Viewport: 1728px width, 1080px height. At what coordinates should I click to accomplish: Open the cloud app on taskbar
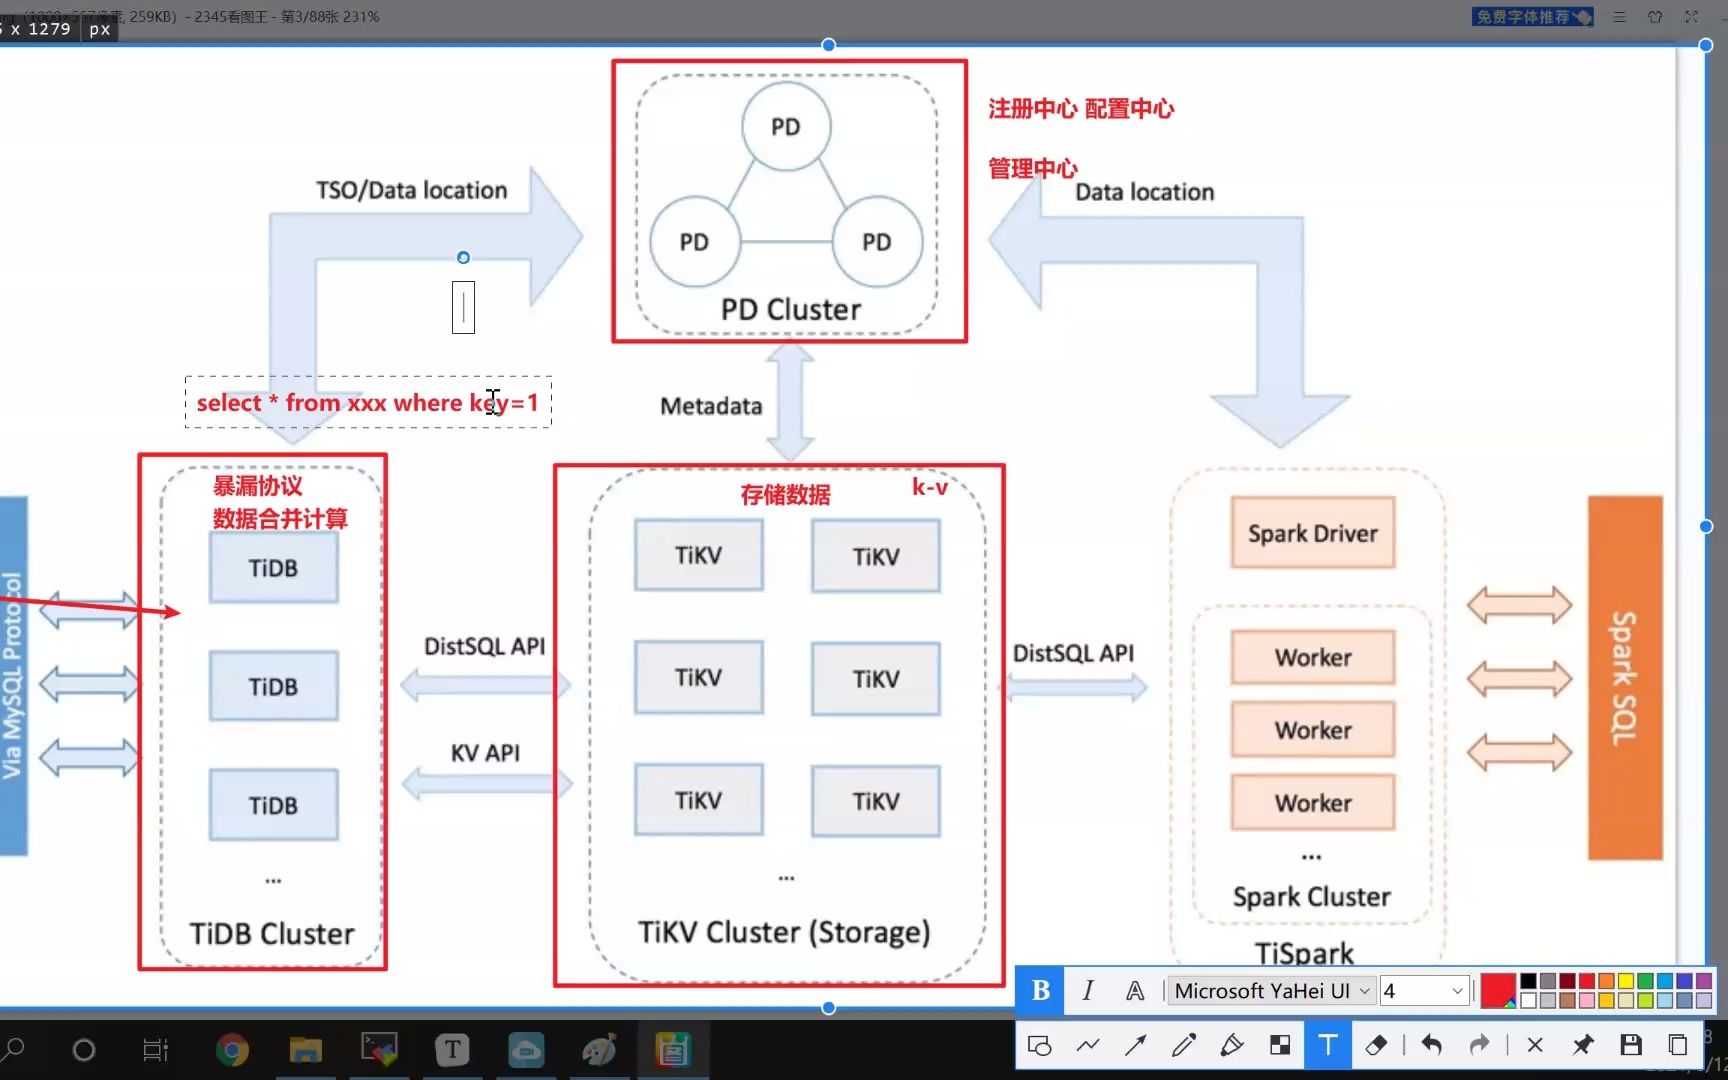coord(526,1049)
